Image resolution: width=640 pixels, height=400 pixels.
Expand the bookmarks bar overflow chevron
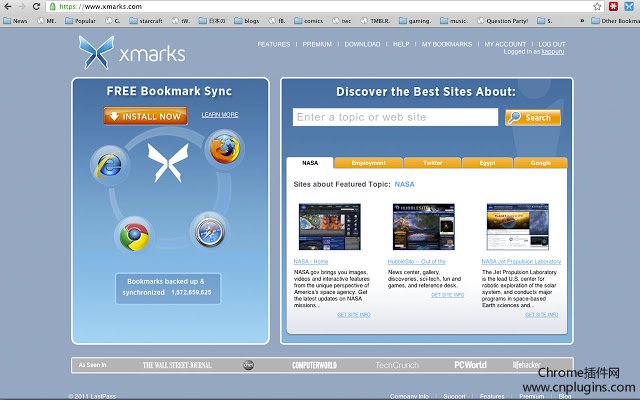point(582,21)
